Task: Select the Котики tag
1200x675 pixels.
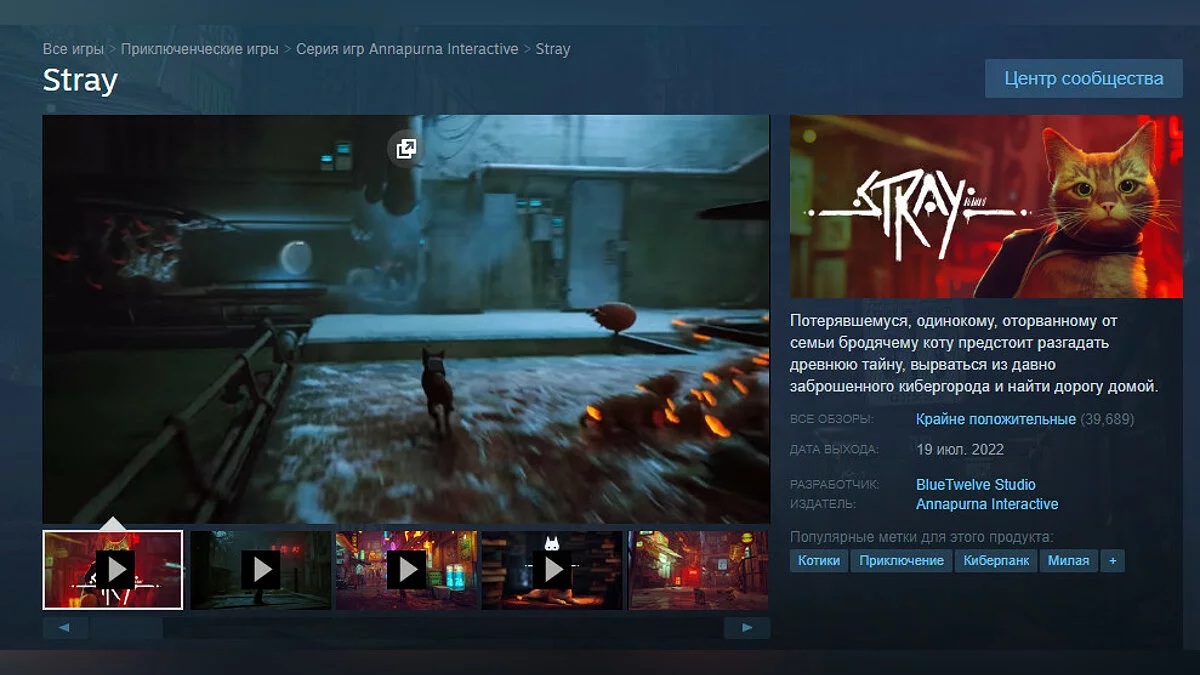Action: (819, 560)
